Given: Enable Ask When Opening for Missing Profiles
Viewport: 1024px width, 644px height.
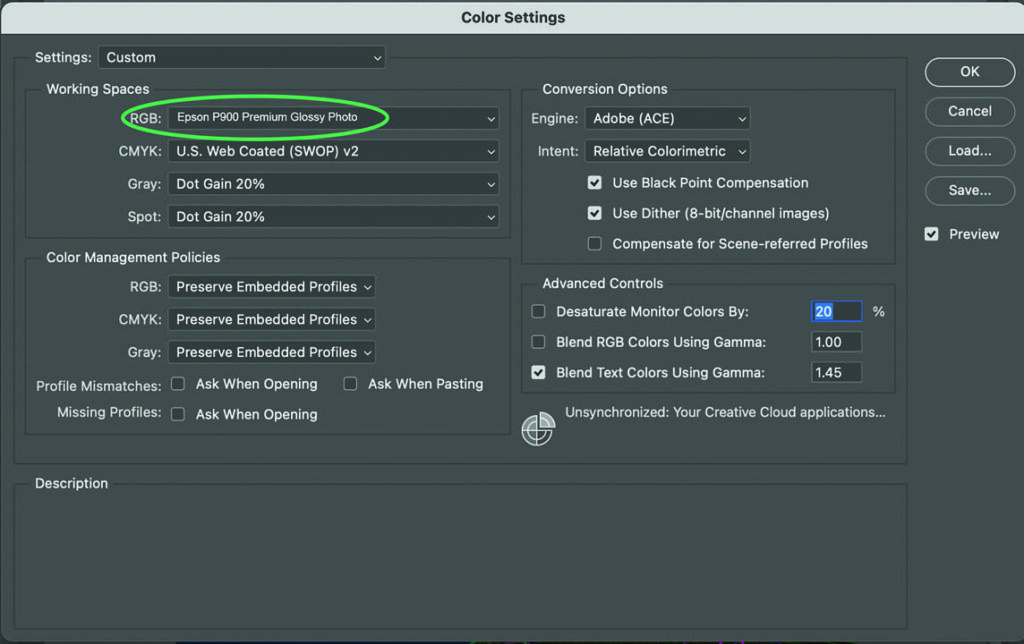Looking at the screenshot, I should (178, 414).
